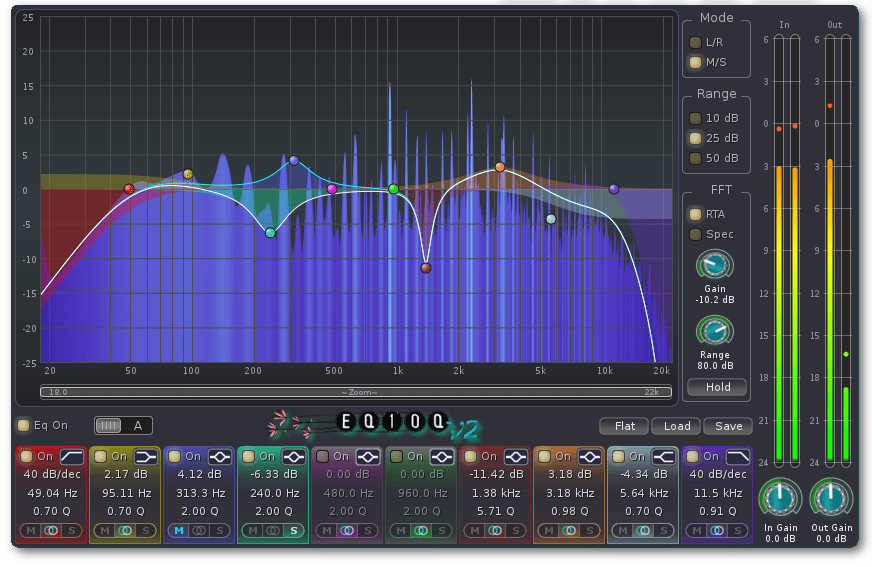Select L/R mode
The image size is (872, 567).
695,42
